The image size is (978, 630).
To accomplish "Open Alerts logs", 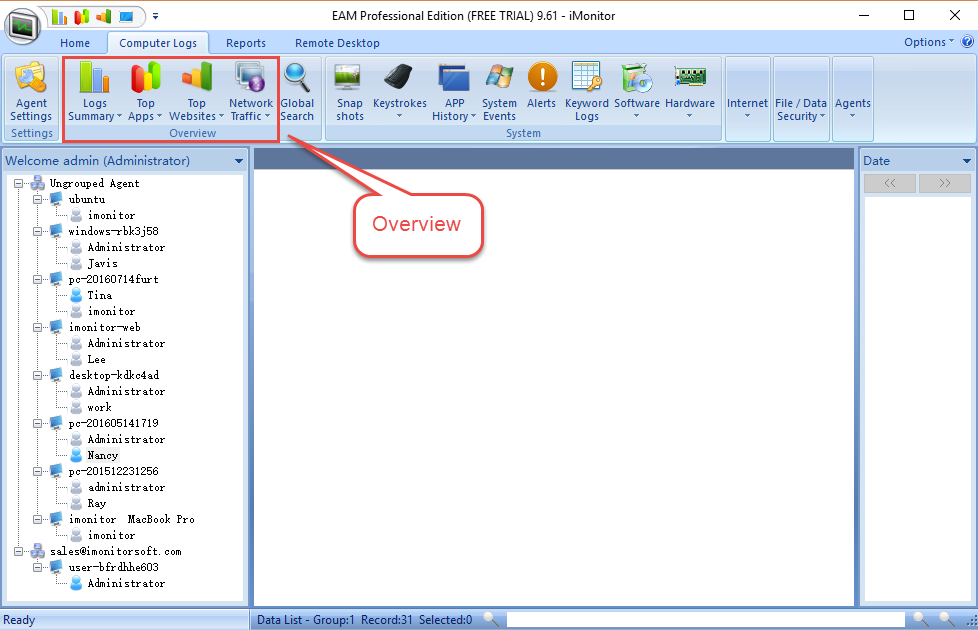I will point(541,87).
